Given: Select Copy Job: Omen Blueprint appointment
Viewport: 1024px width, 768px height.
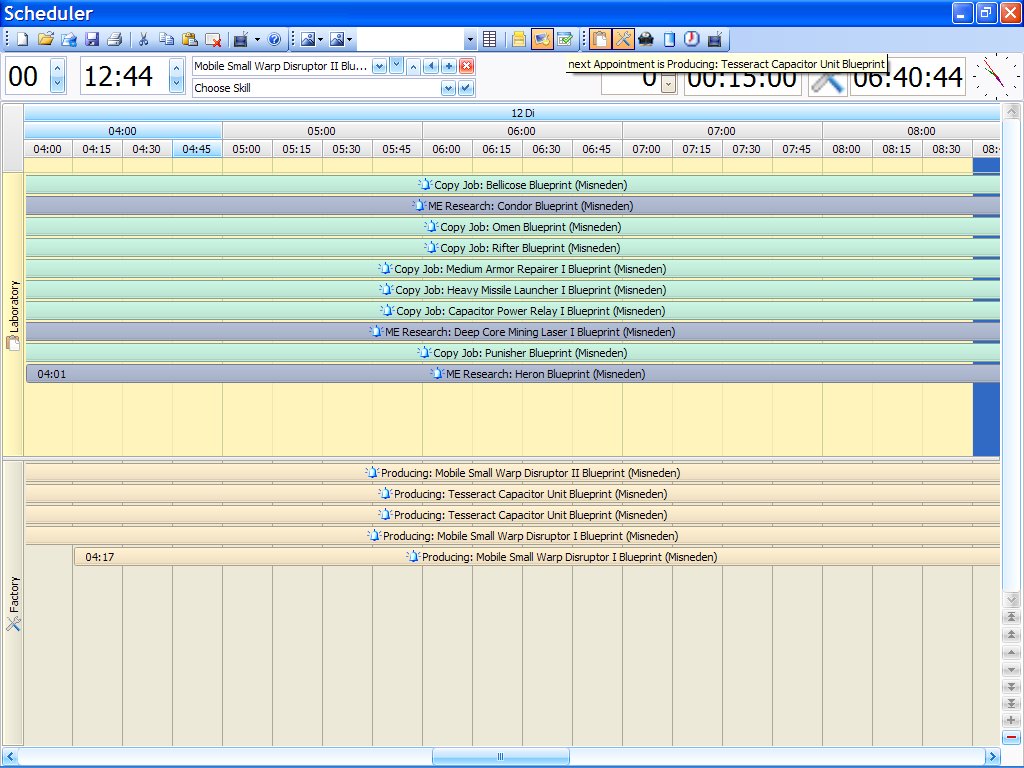Looking at the screenshot, I should tap(513, 227).
